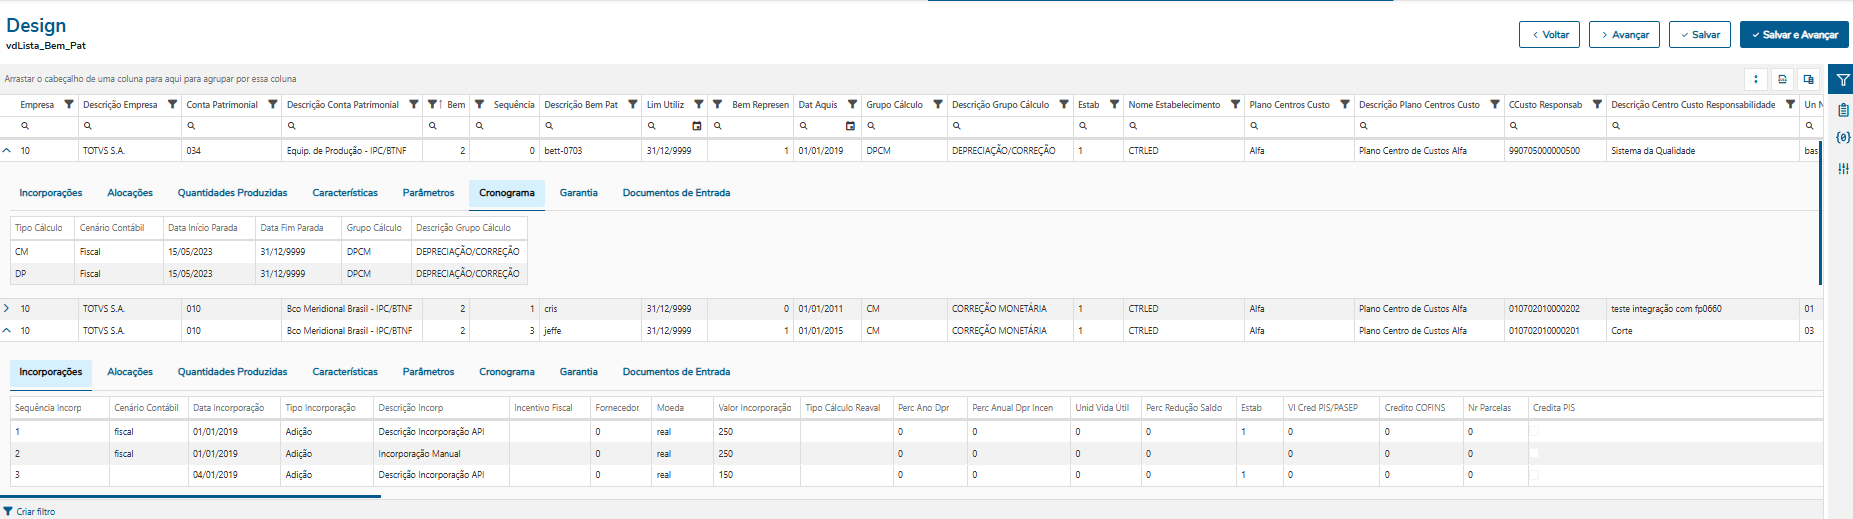This screenshot has height=519, width=1853.
Task: Open calendar picker in Dat Aquis filter
Action: tap(850, 126)
